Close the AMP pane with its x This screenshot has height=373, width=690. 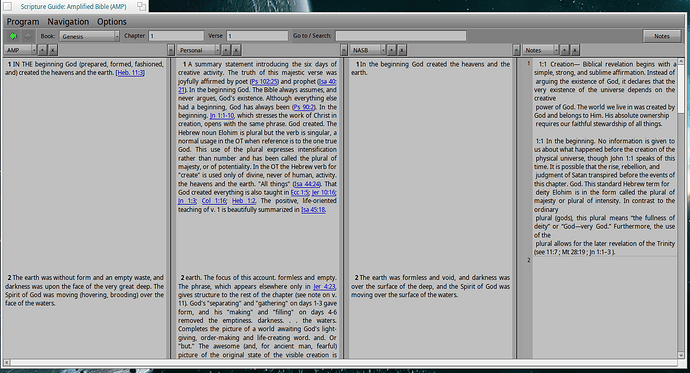point(53,50)
